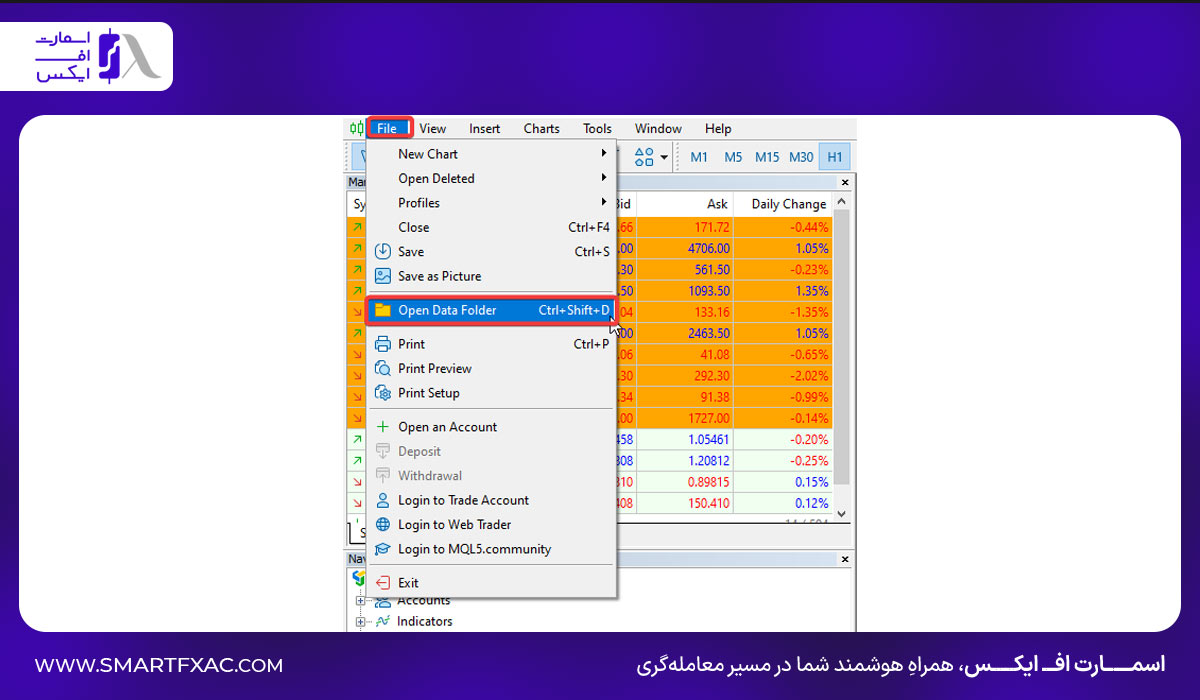
Task: Expand the Accounts tree node
Action: tap(361, 601)
